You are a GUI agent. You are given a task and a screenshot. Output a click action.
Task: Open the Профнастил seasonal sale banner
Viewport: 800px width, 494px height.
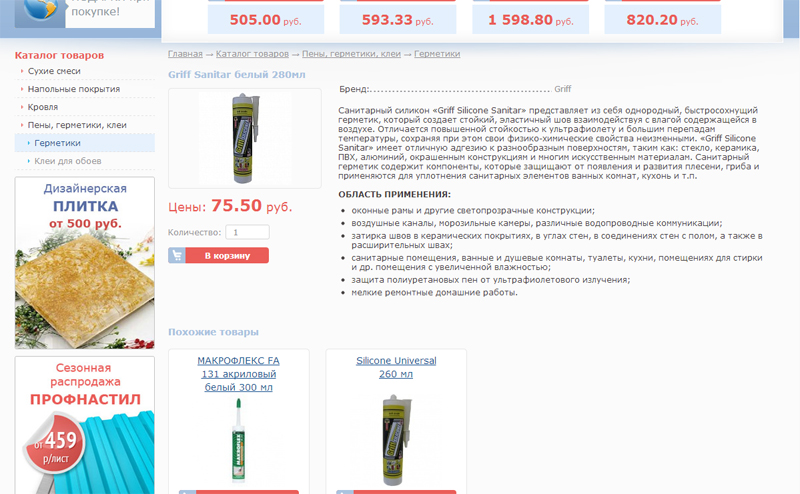point(85,425)
